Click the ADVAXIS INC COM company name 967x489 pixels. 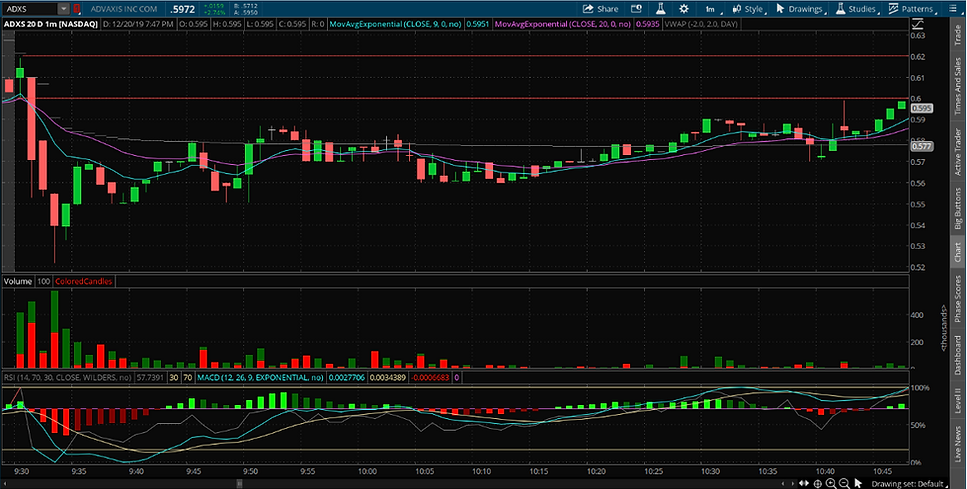tap(123, 9)
